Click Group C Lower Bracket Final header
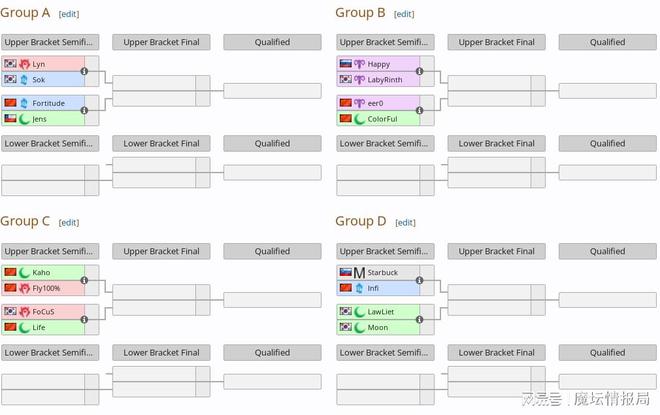The width and height of the screenshot is (660, 415). pos(161,353)
